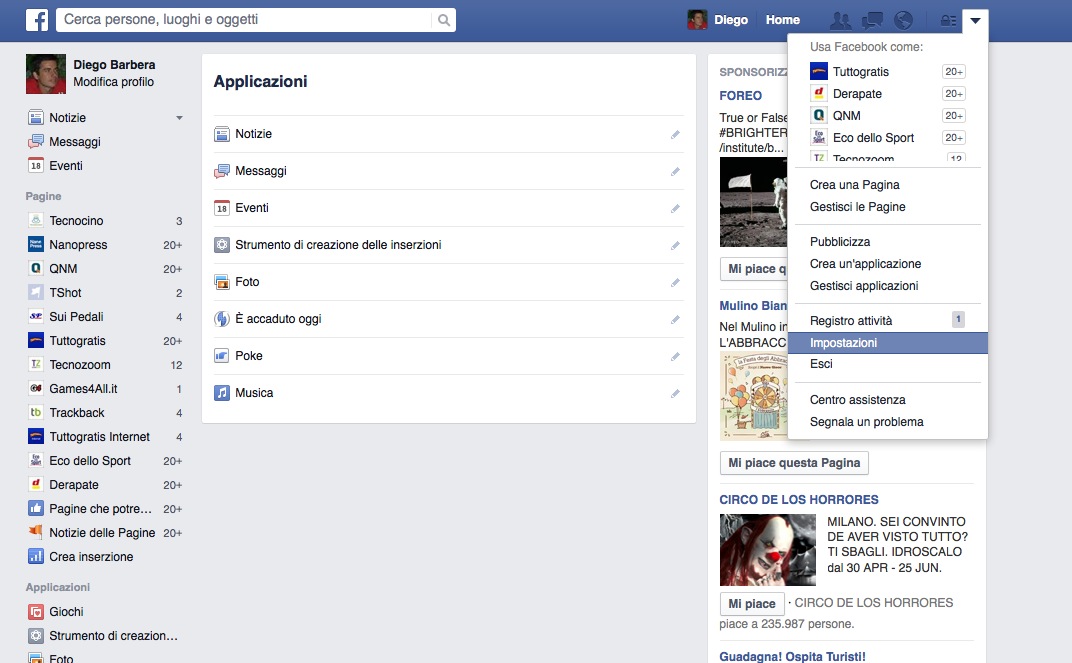
Task: Open the FOREO sponsored link
Action: 740,96
